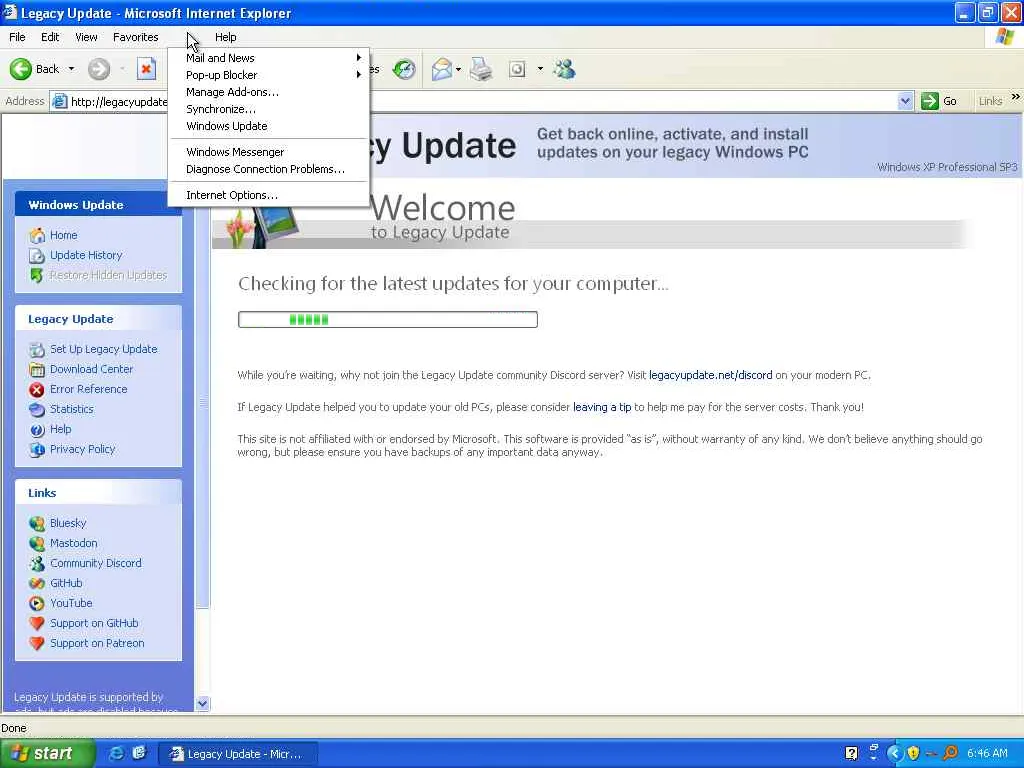The image size is (1024, 768).
Task: Click the Stop page loading icon
Action: point(146,69)
